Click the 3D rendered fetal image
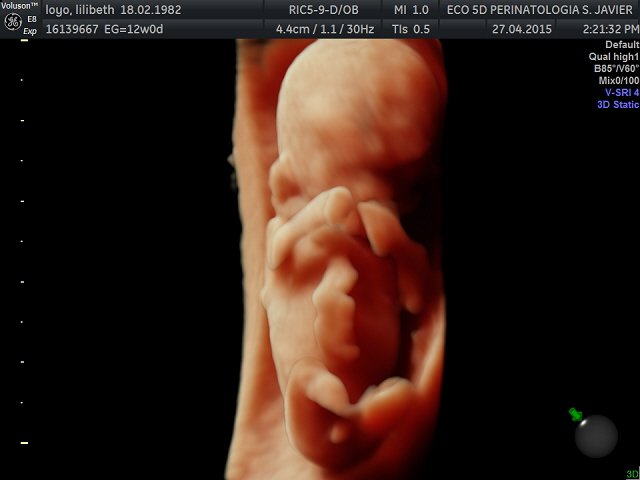The width and height of the screenshot is (640, 480). click(x=339, y=259)
